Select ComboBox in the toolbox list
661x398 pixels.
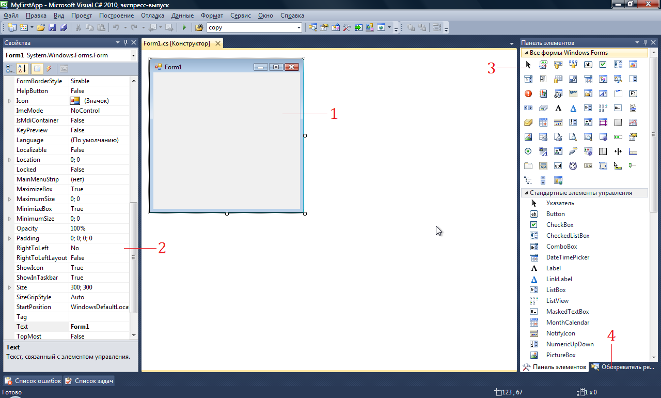562,247
